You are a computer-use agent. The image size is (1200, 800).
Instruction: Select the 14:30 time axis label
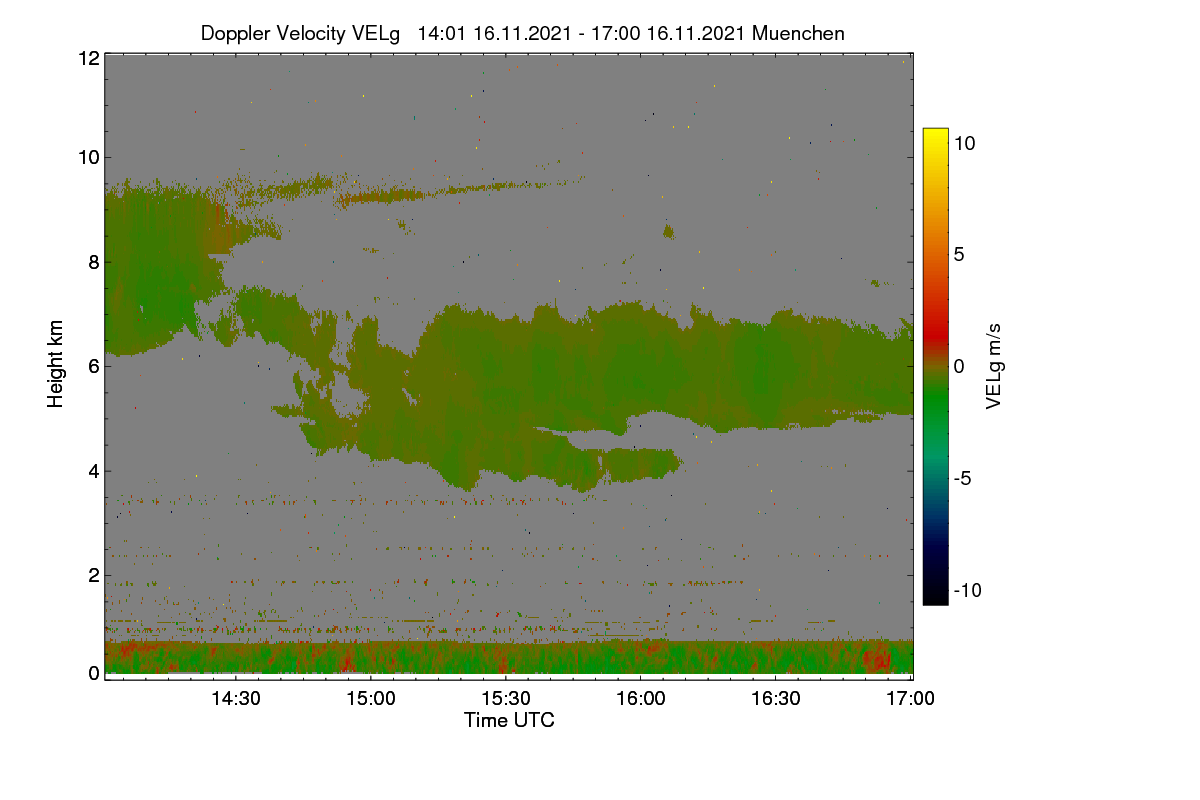235,698
